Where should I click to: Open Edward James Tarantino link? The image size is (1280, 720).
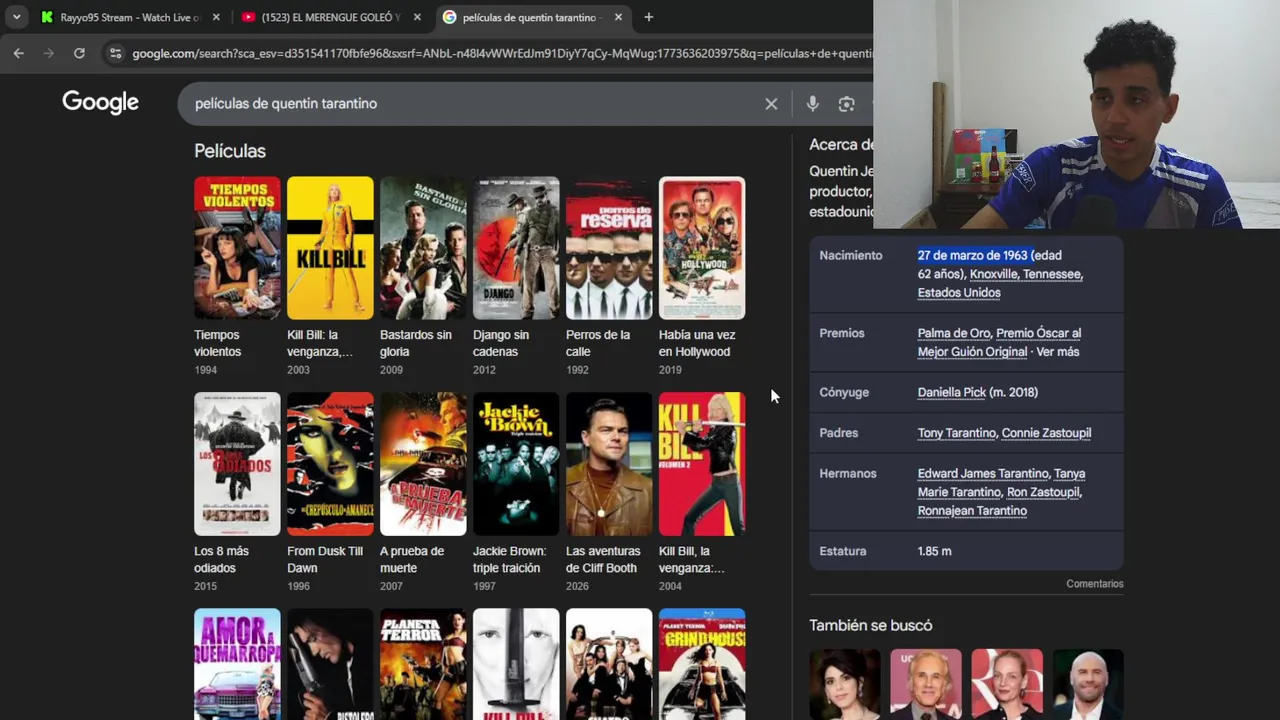(x=983, y=474)
